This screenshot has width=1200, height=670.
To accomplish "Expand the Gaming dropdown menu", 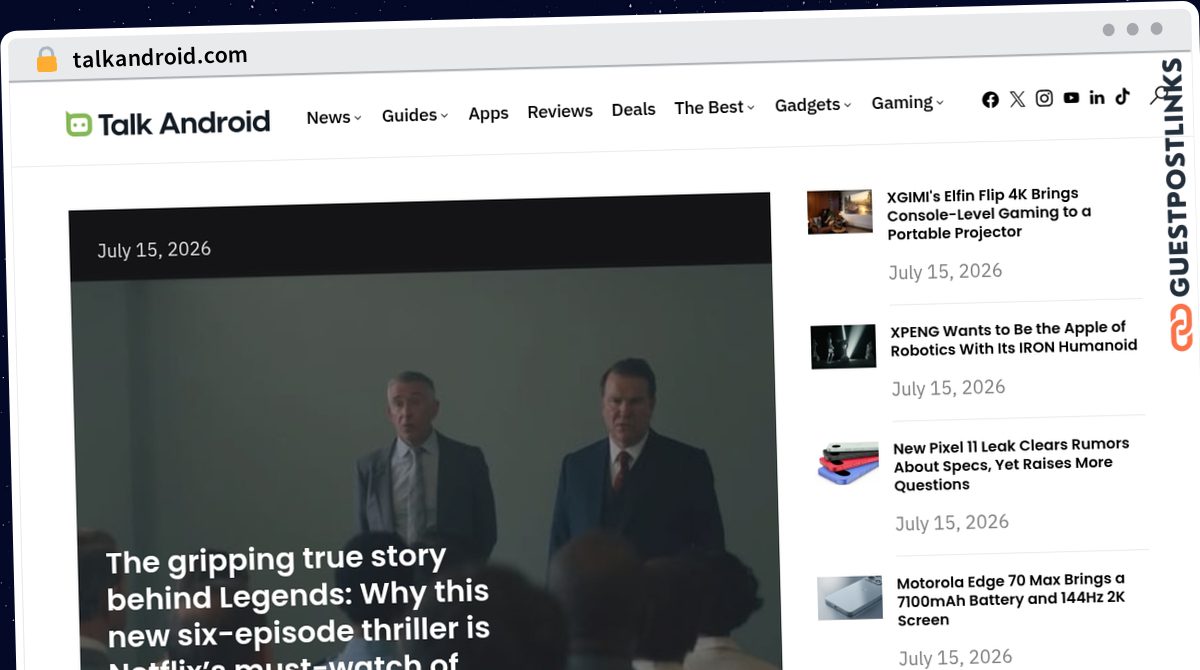I will [907, 103].
